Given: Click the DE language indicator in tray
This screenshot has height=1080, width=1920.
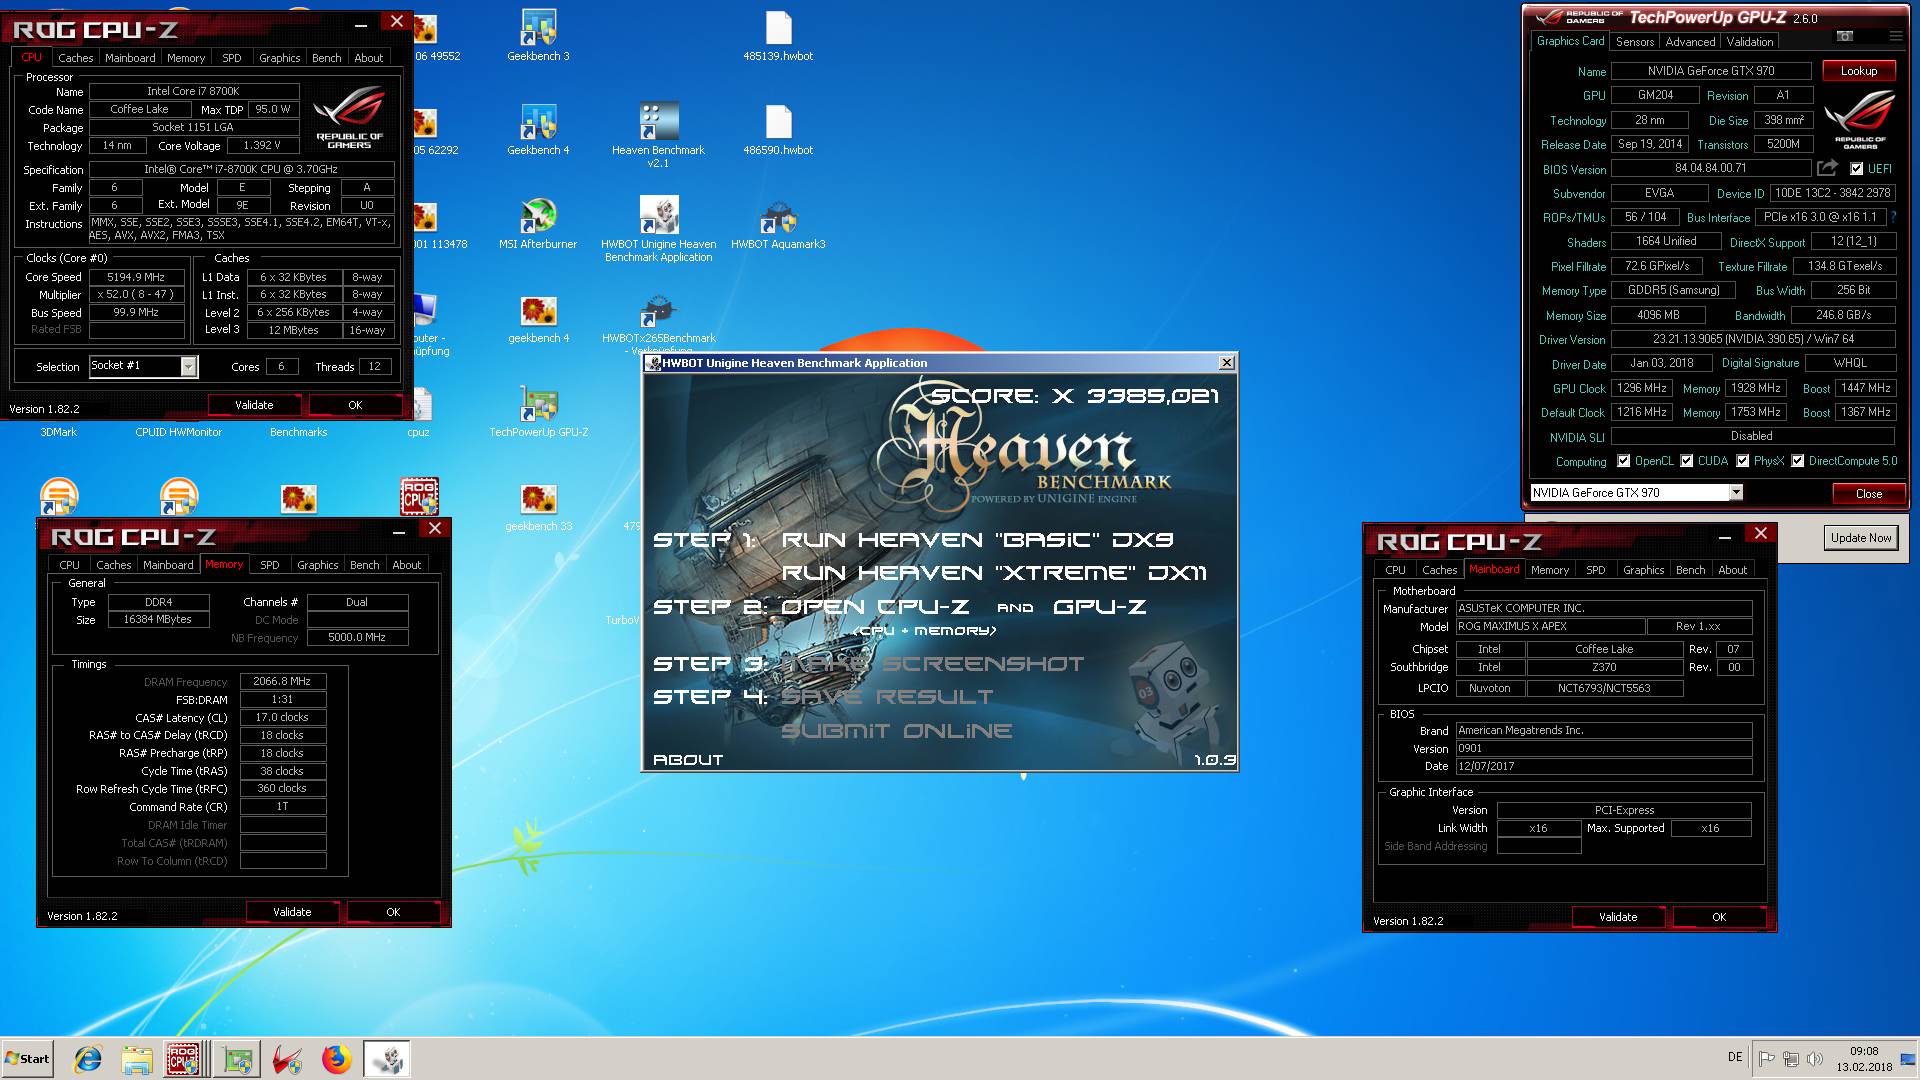Looking at the screenshot, I should (x=1735, y=1058).
